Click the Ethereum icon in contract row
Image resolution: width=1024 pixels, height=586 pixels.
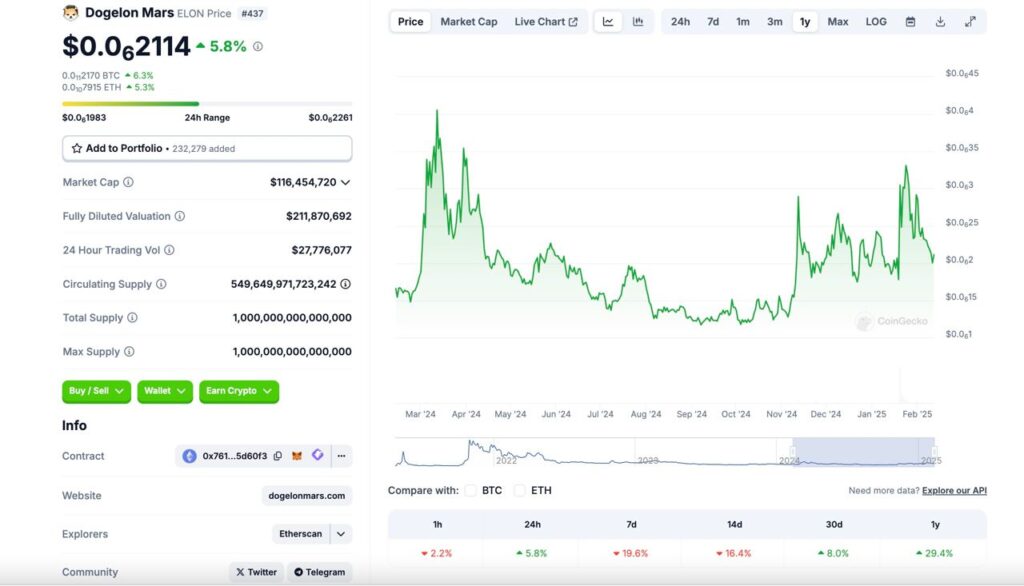[x=189, y=456]
